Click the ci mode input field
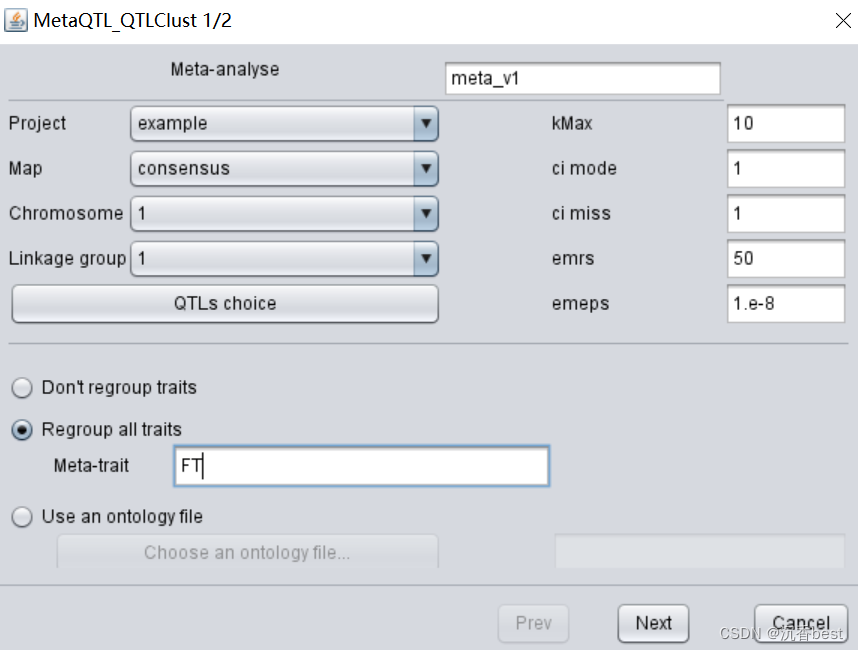The image size is (858, 650). (x=785, y=168)
